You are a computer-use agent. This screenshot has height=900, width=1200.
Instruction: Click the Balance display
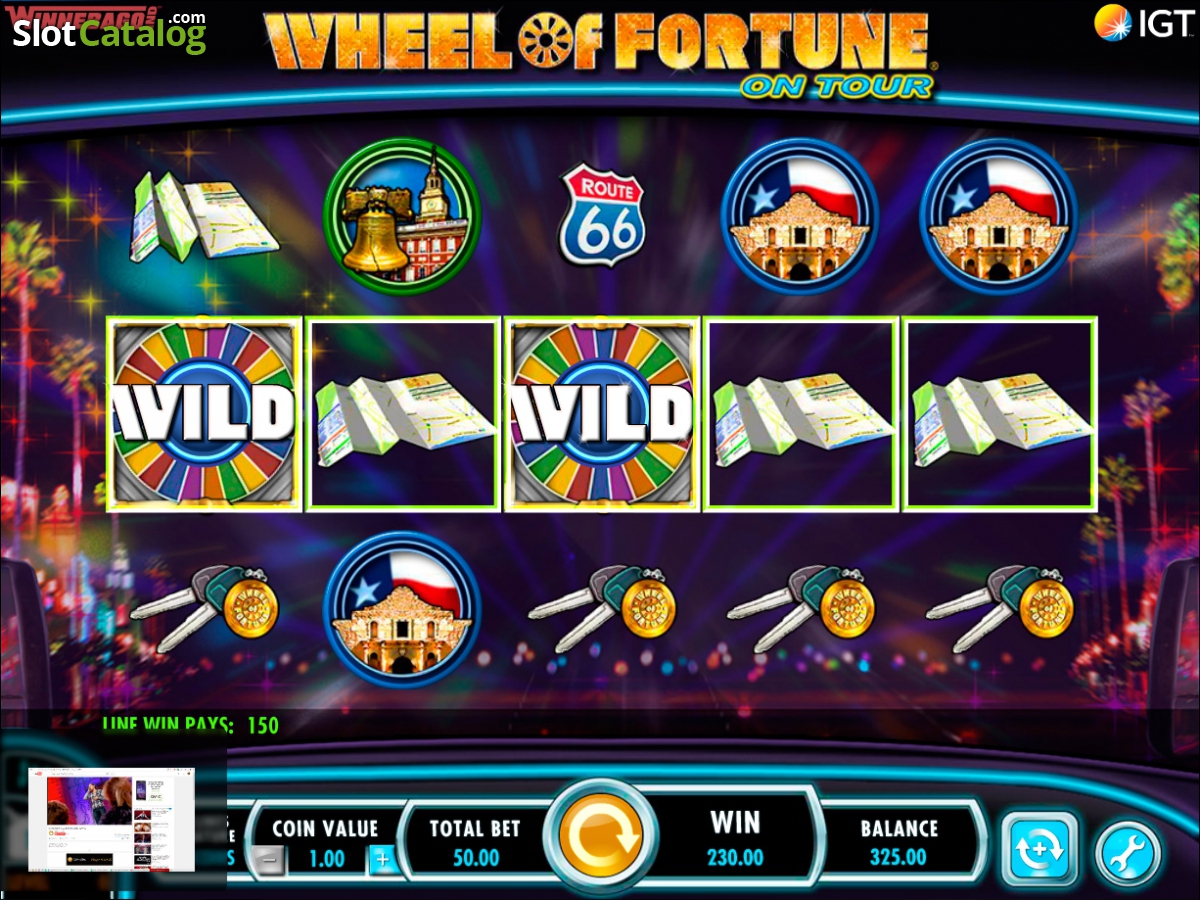point(899,843)
